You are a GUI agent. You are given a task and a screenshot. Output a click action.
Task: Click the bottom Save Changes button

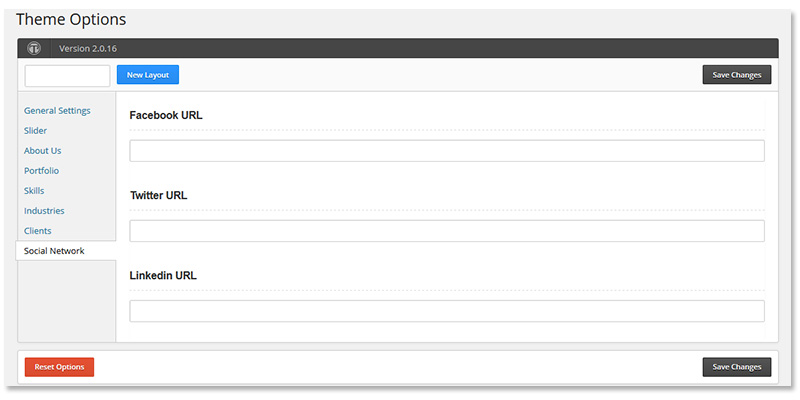click(737, 367)
